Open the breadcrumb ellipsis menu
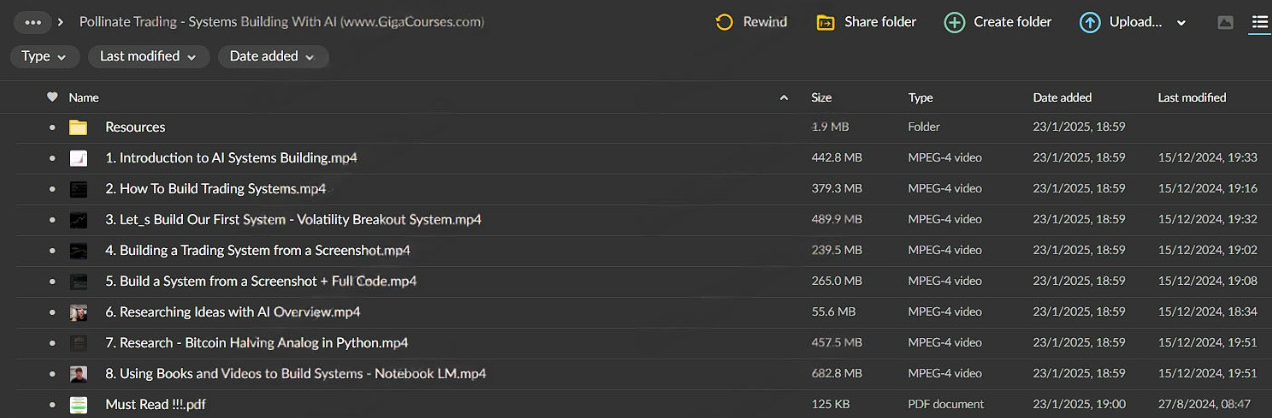This screenshot has height=418, width=1272. coord(33,21)
